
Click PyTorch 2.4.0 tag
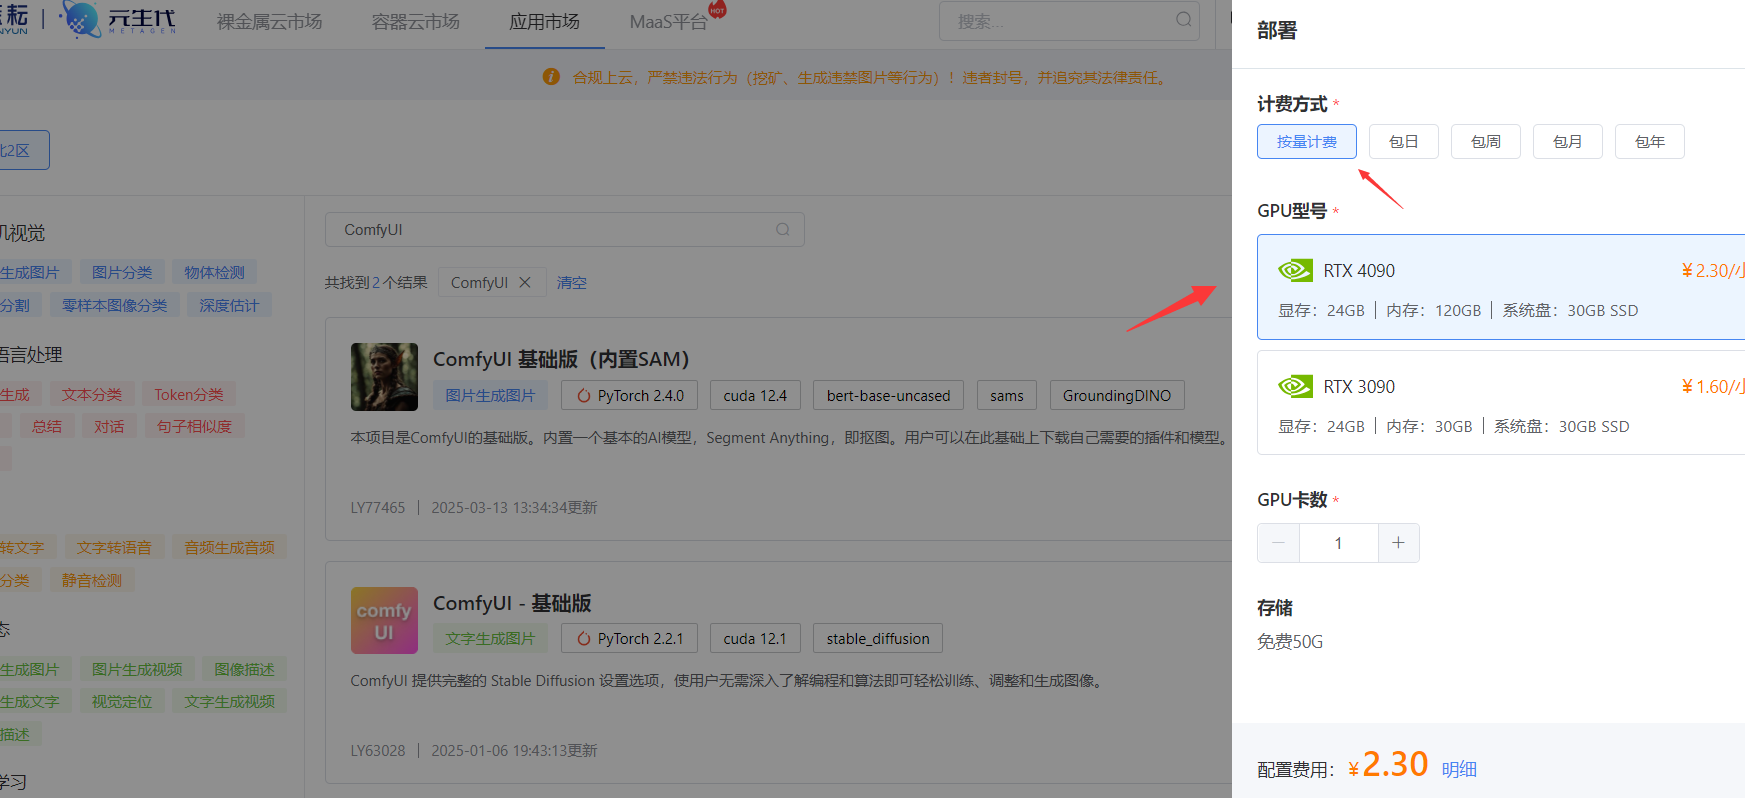tap(629, 396)
